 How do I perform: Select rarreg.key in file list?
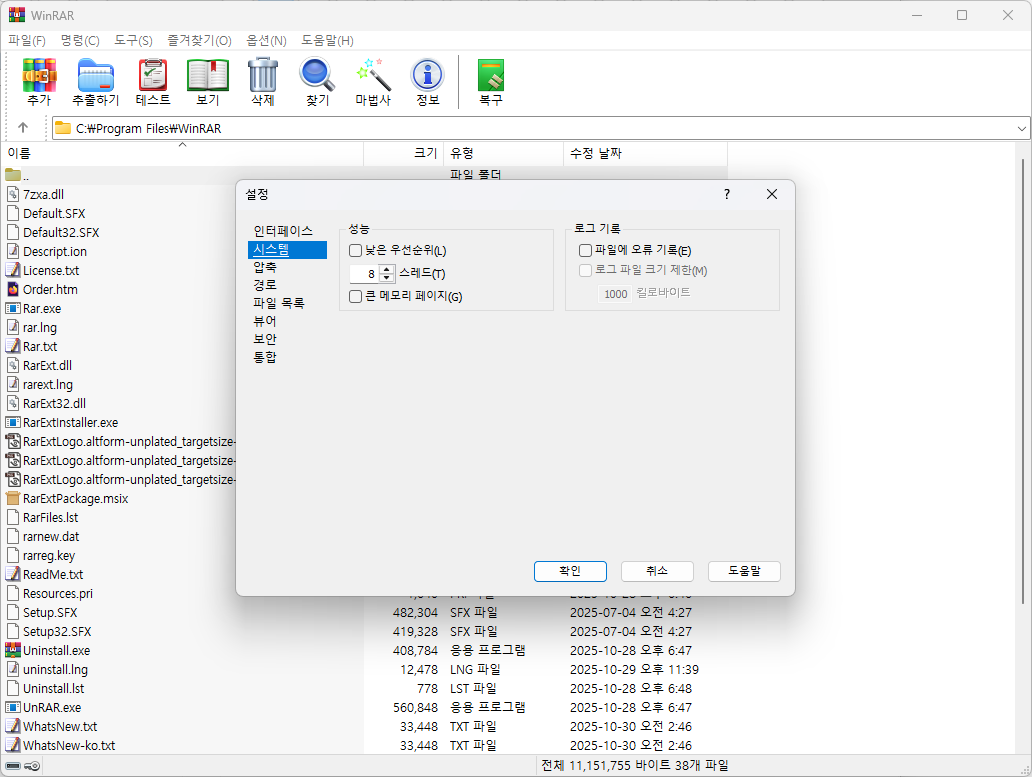pyautogui.click(x=49, y=555)
